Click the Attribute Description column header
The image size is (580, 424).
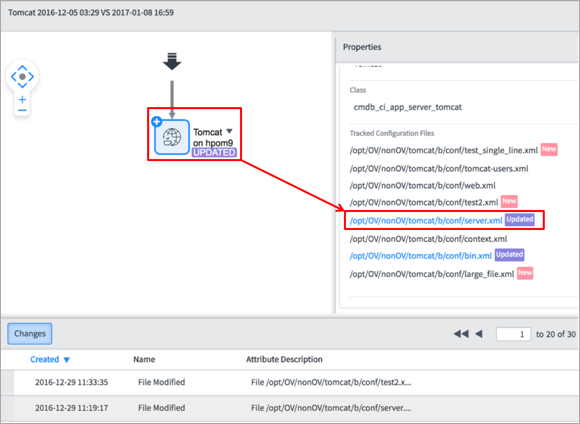(284, 359)
